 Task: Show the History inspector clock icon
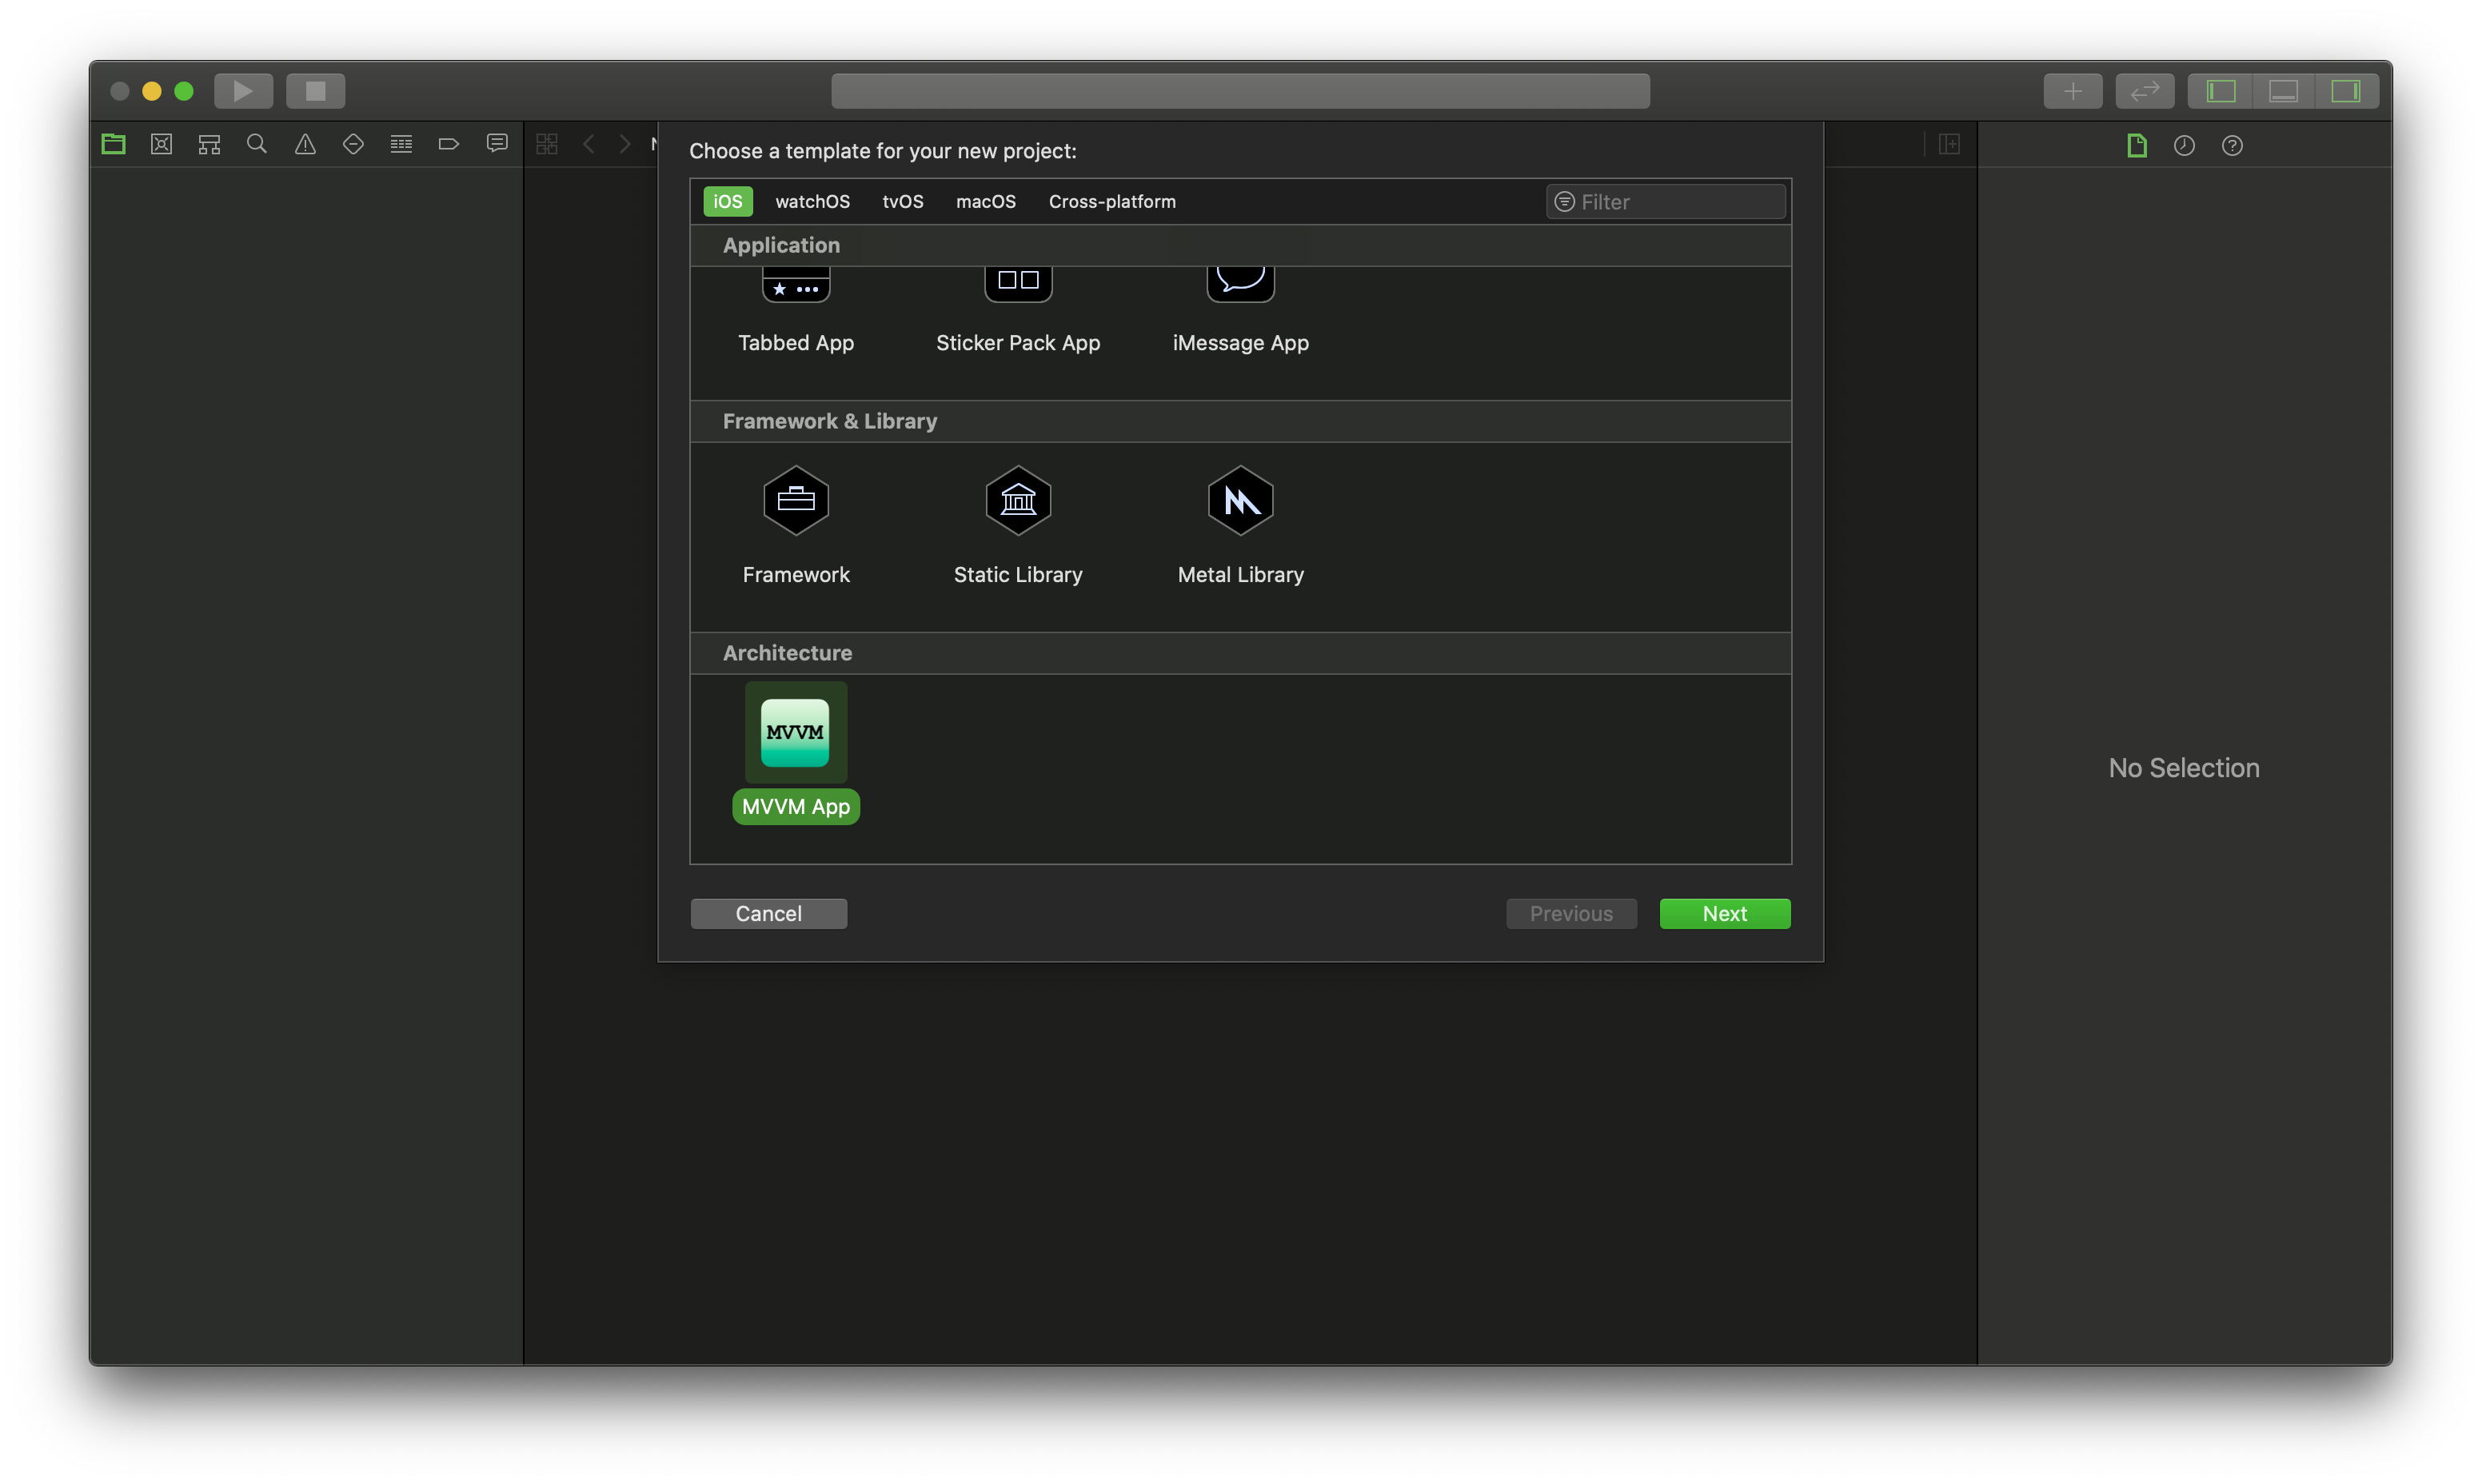(2184, 146)
